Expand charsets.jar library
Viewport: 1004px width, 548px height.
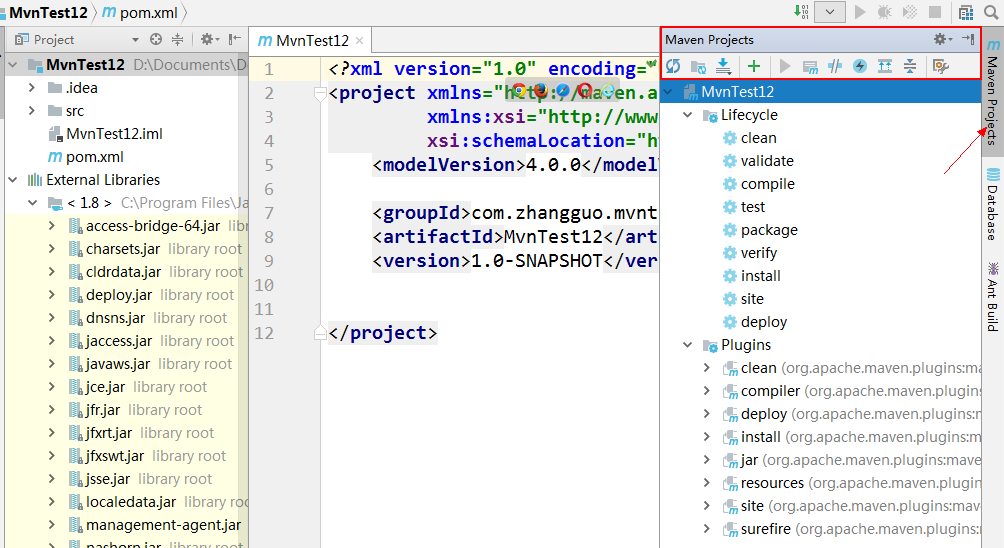click(x=52, y=249)
